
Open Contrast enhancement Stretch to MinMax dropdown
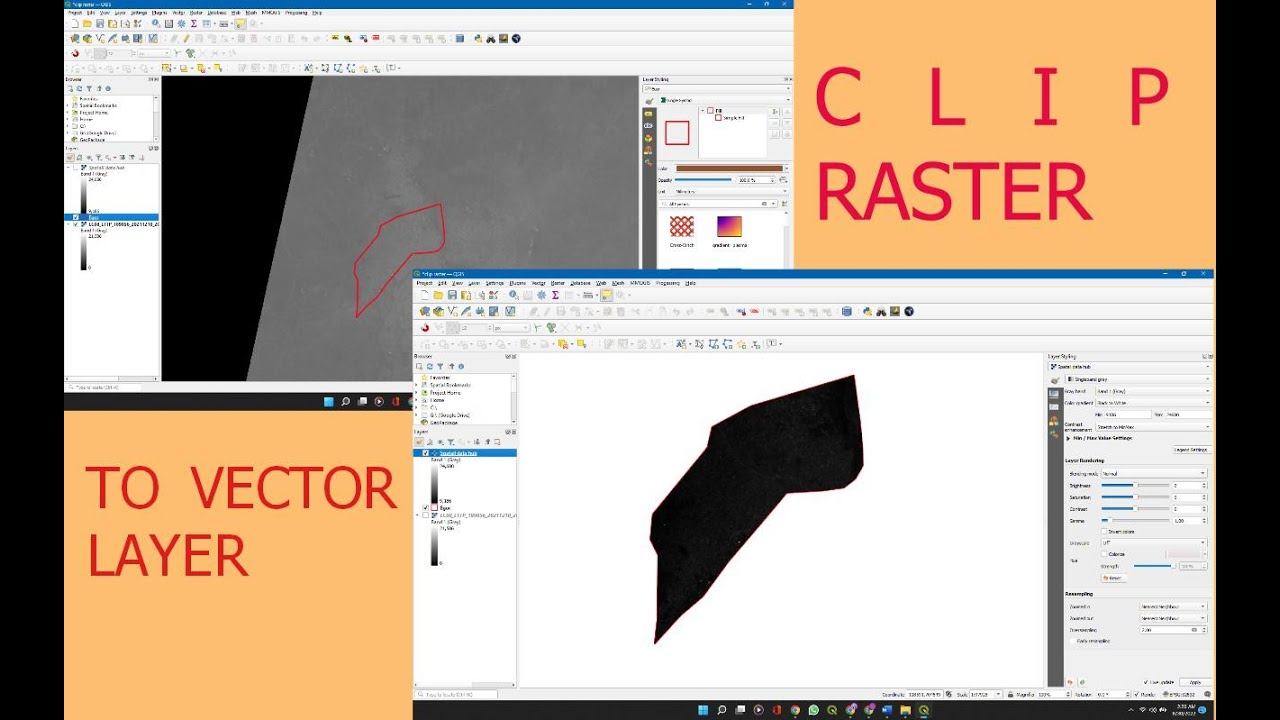coord(1152,427)
